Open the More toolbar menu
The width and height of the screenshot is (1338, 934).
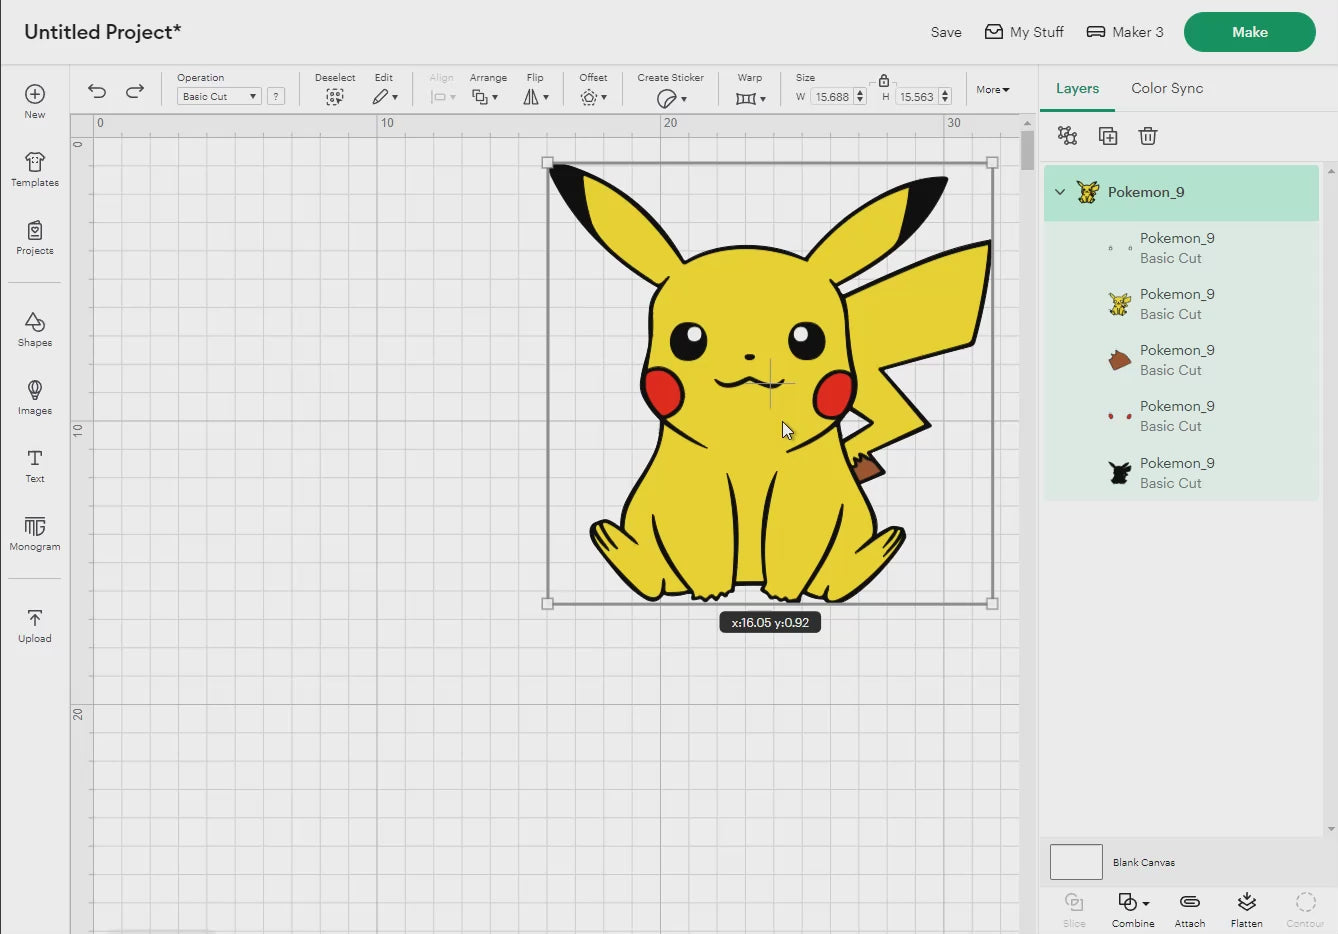pos(993,90)
